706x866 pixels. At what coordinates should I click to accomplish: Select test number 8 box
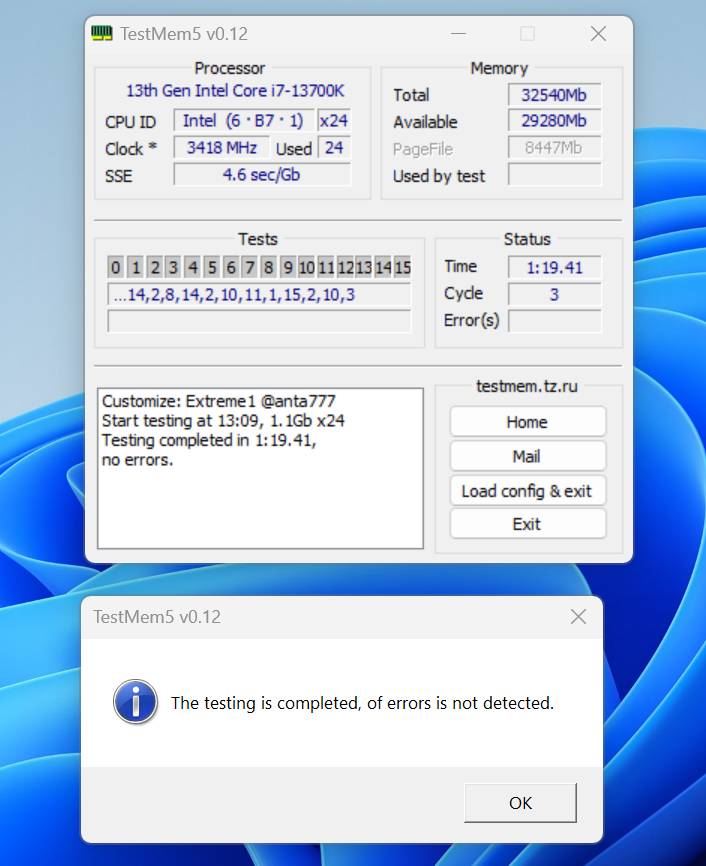click(x=268, y=267)
